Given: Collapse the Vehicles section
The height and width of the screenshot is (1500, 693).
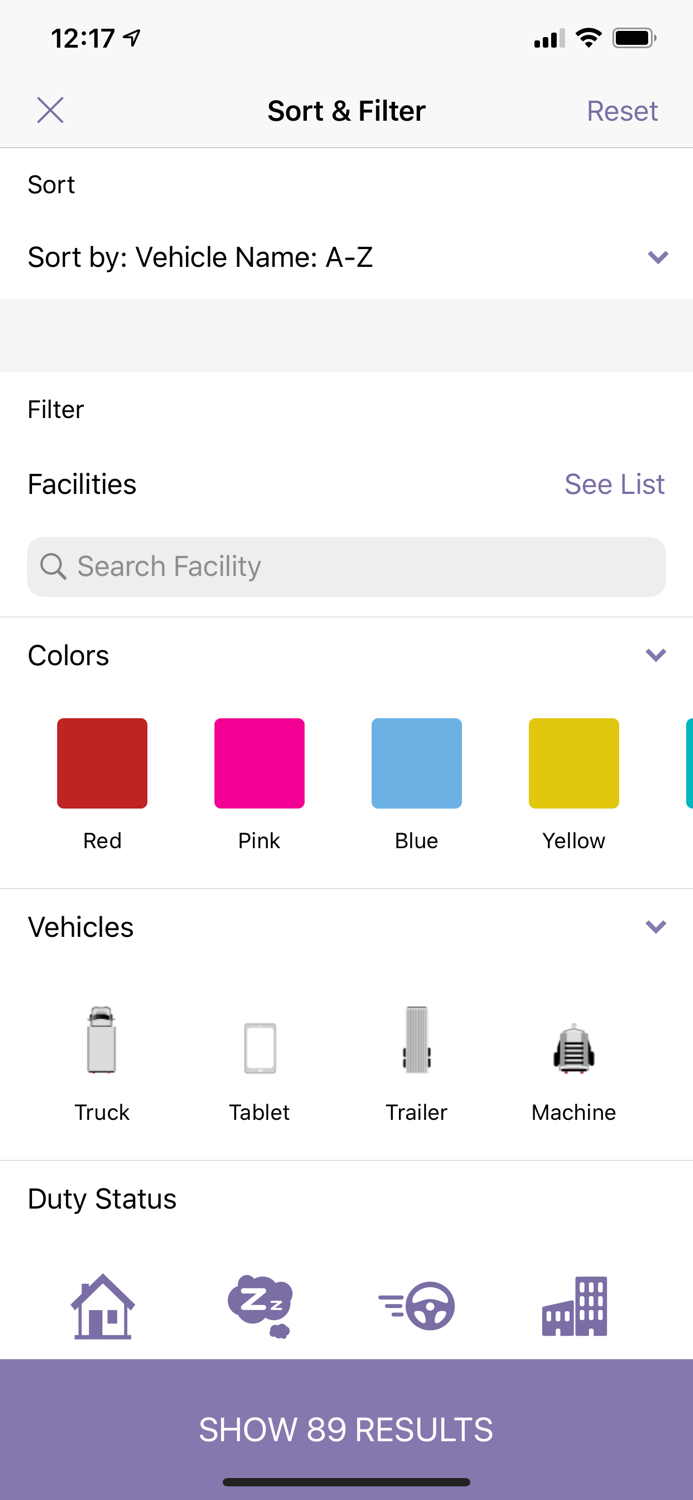Looking at the screenshot, I should 656,926.
